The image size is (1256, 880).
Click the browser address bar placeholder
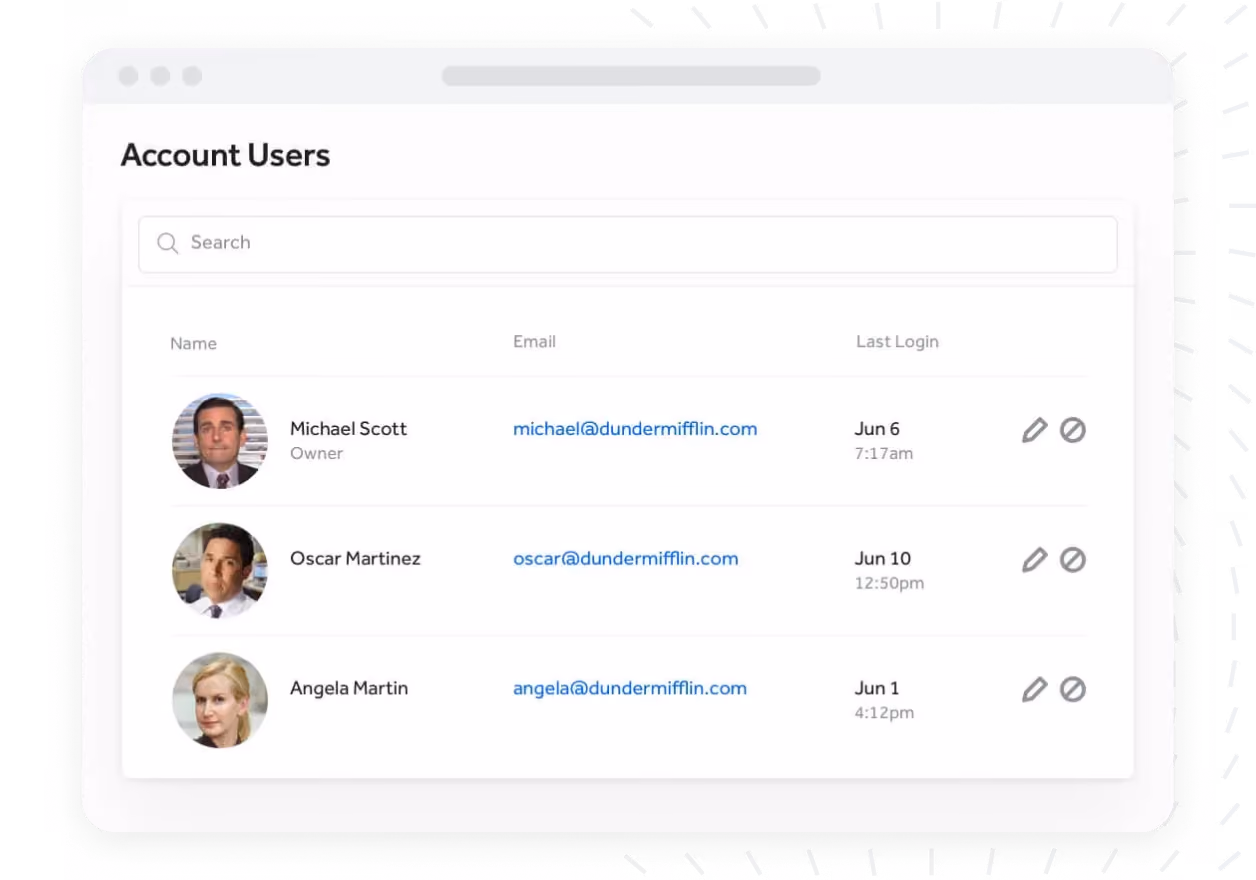[631, 76]
